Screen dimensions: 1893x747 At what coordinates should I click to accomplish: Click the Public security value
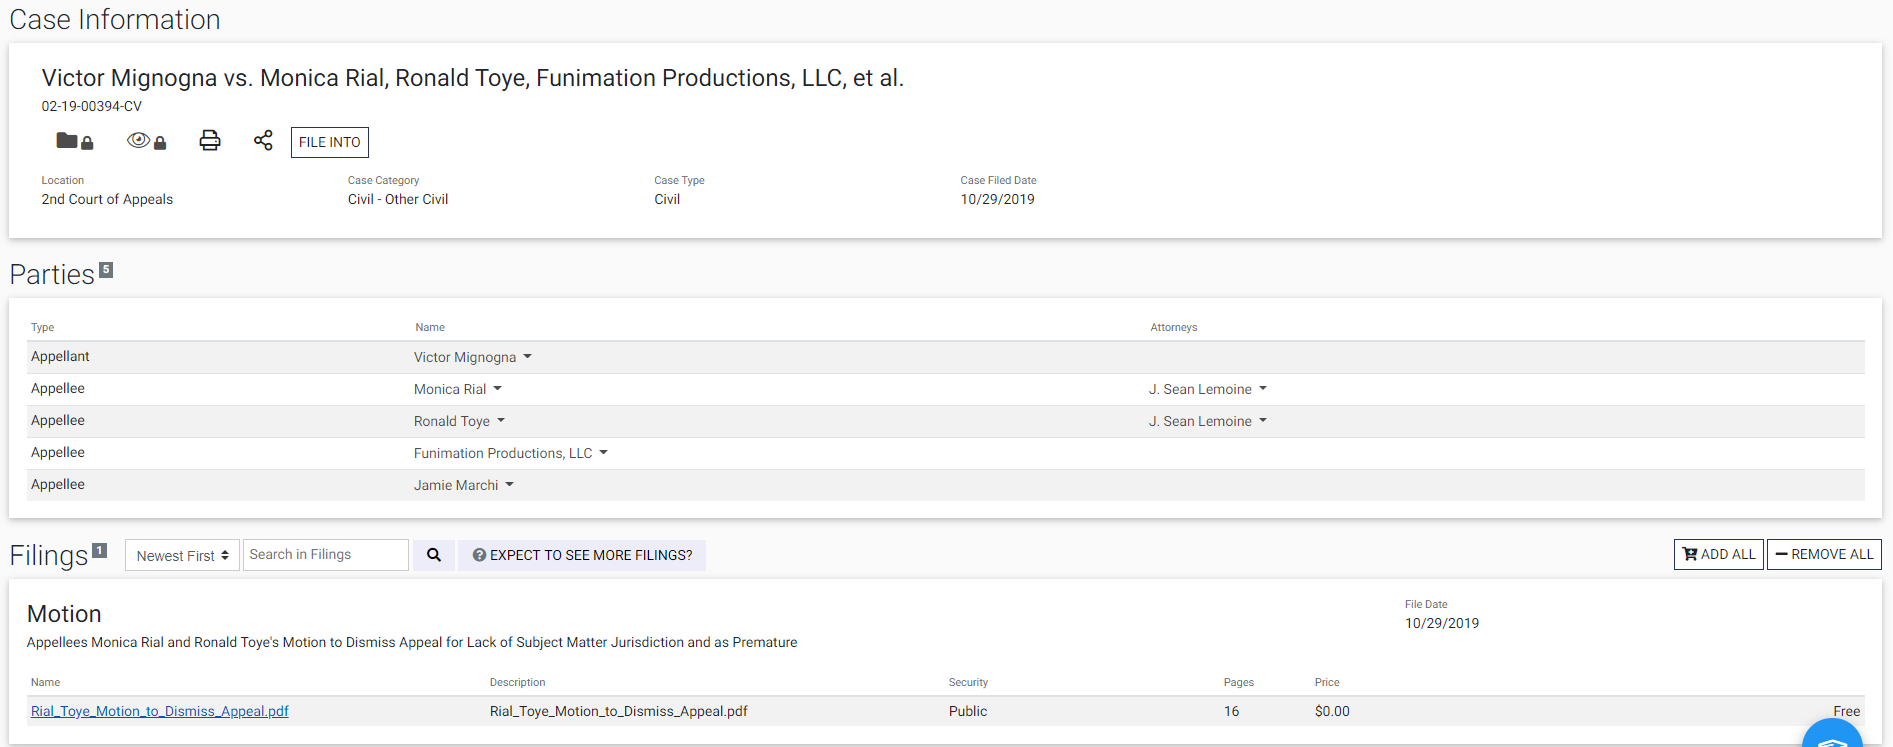pyautogui.click(x=968, y=711)
